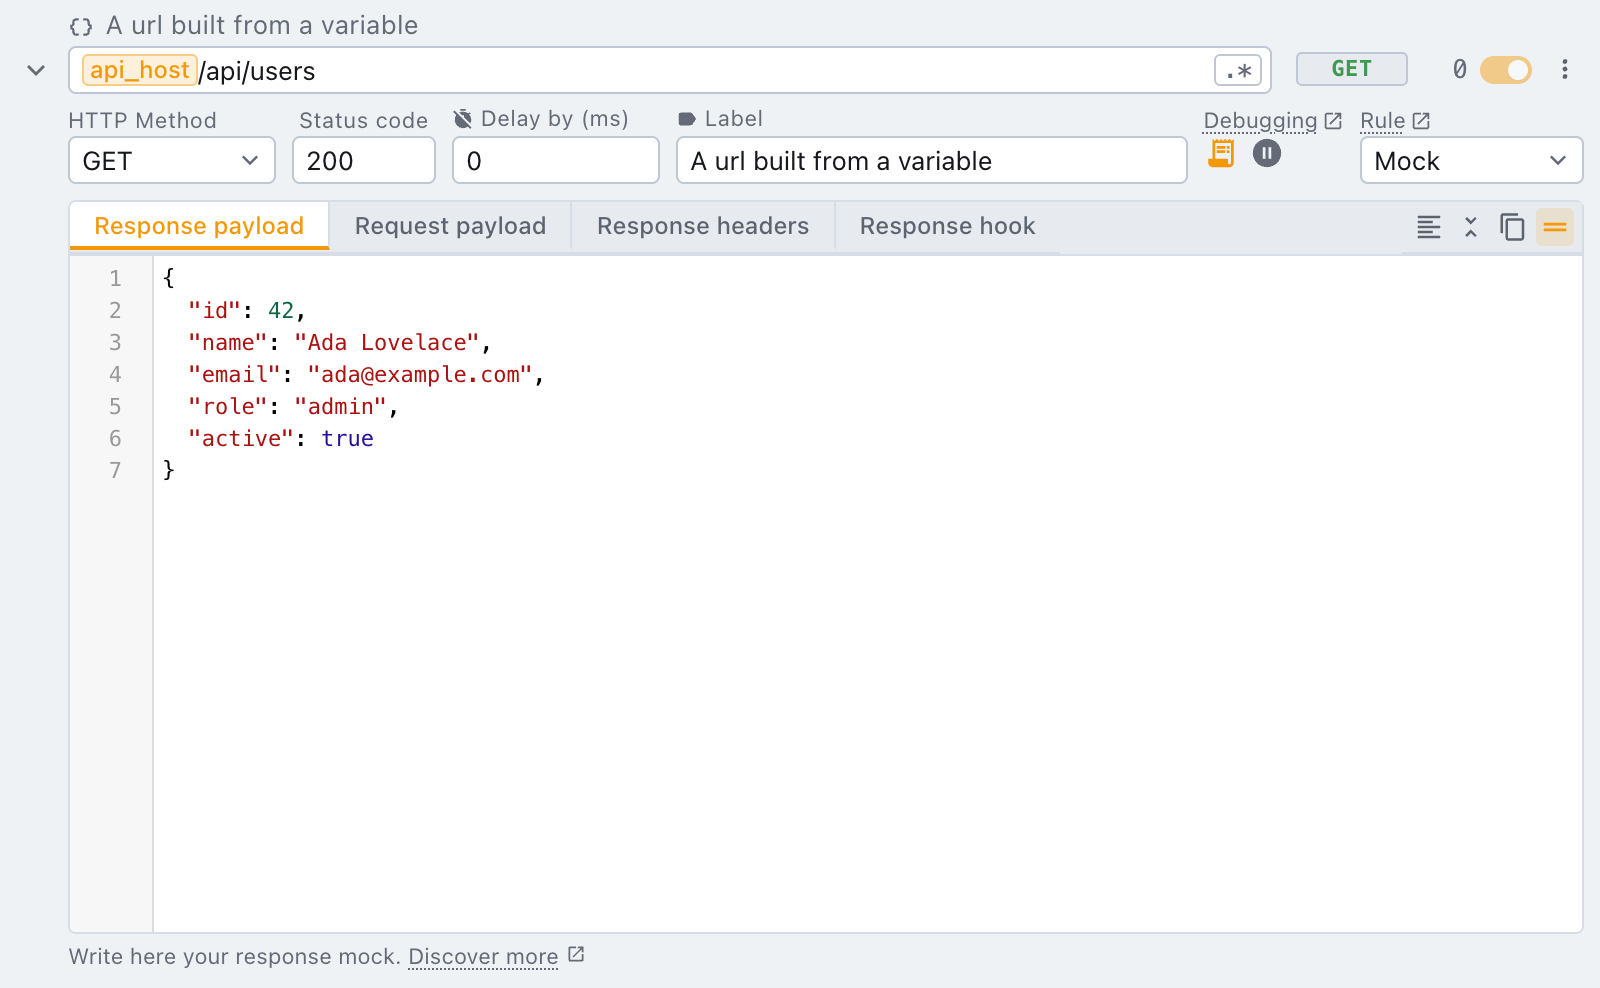
Task: Click the tag icon beside Label
Action: pyautogui.click(x=687, y=119)
